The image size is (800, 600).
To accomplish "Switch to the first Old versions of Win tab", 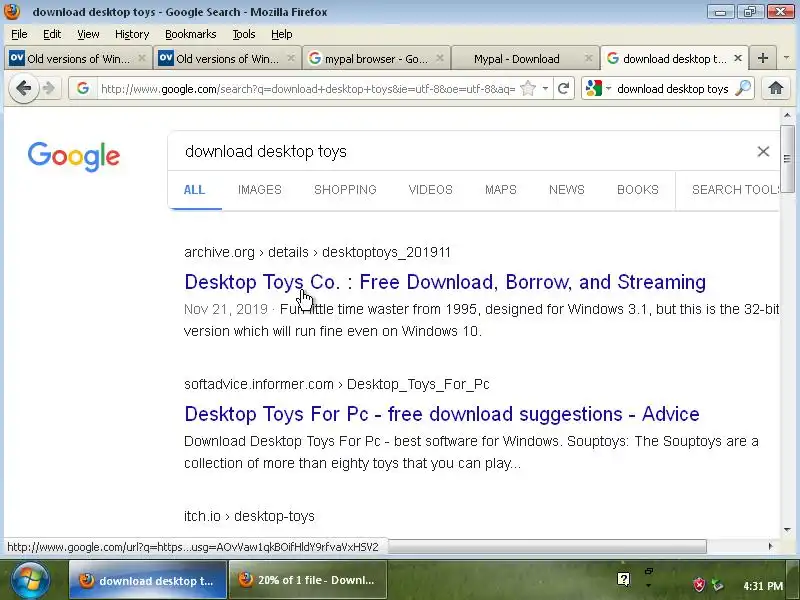I will tap(78, 59).
